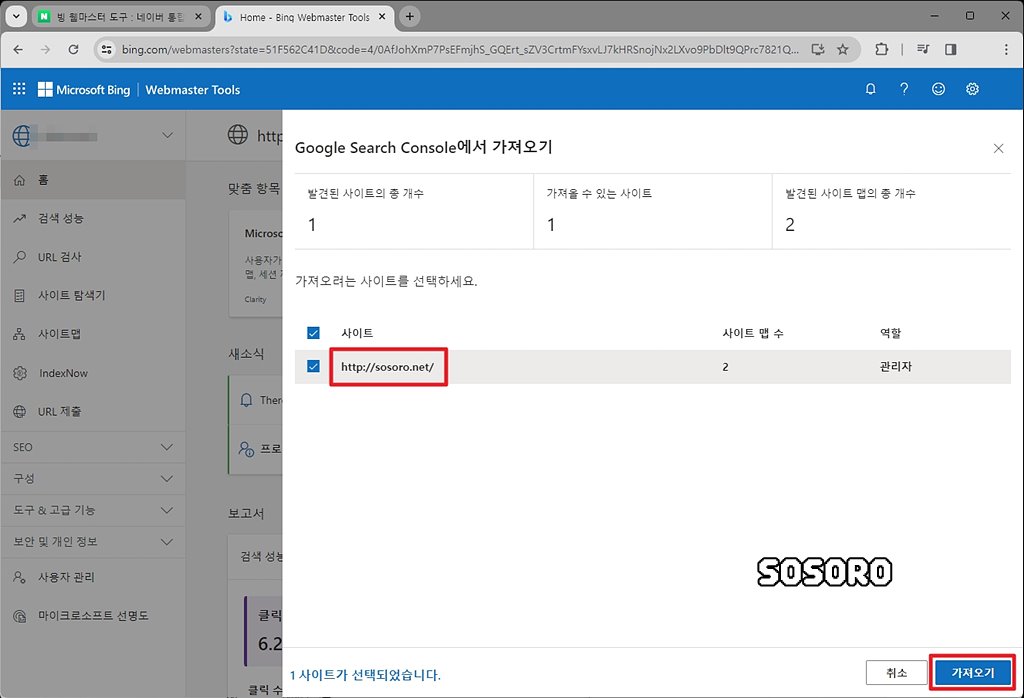Expand the 보안 및 개인 정보 section

[93, 542]
